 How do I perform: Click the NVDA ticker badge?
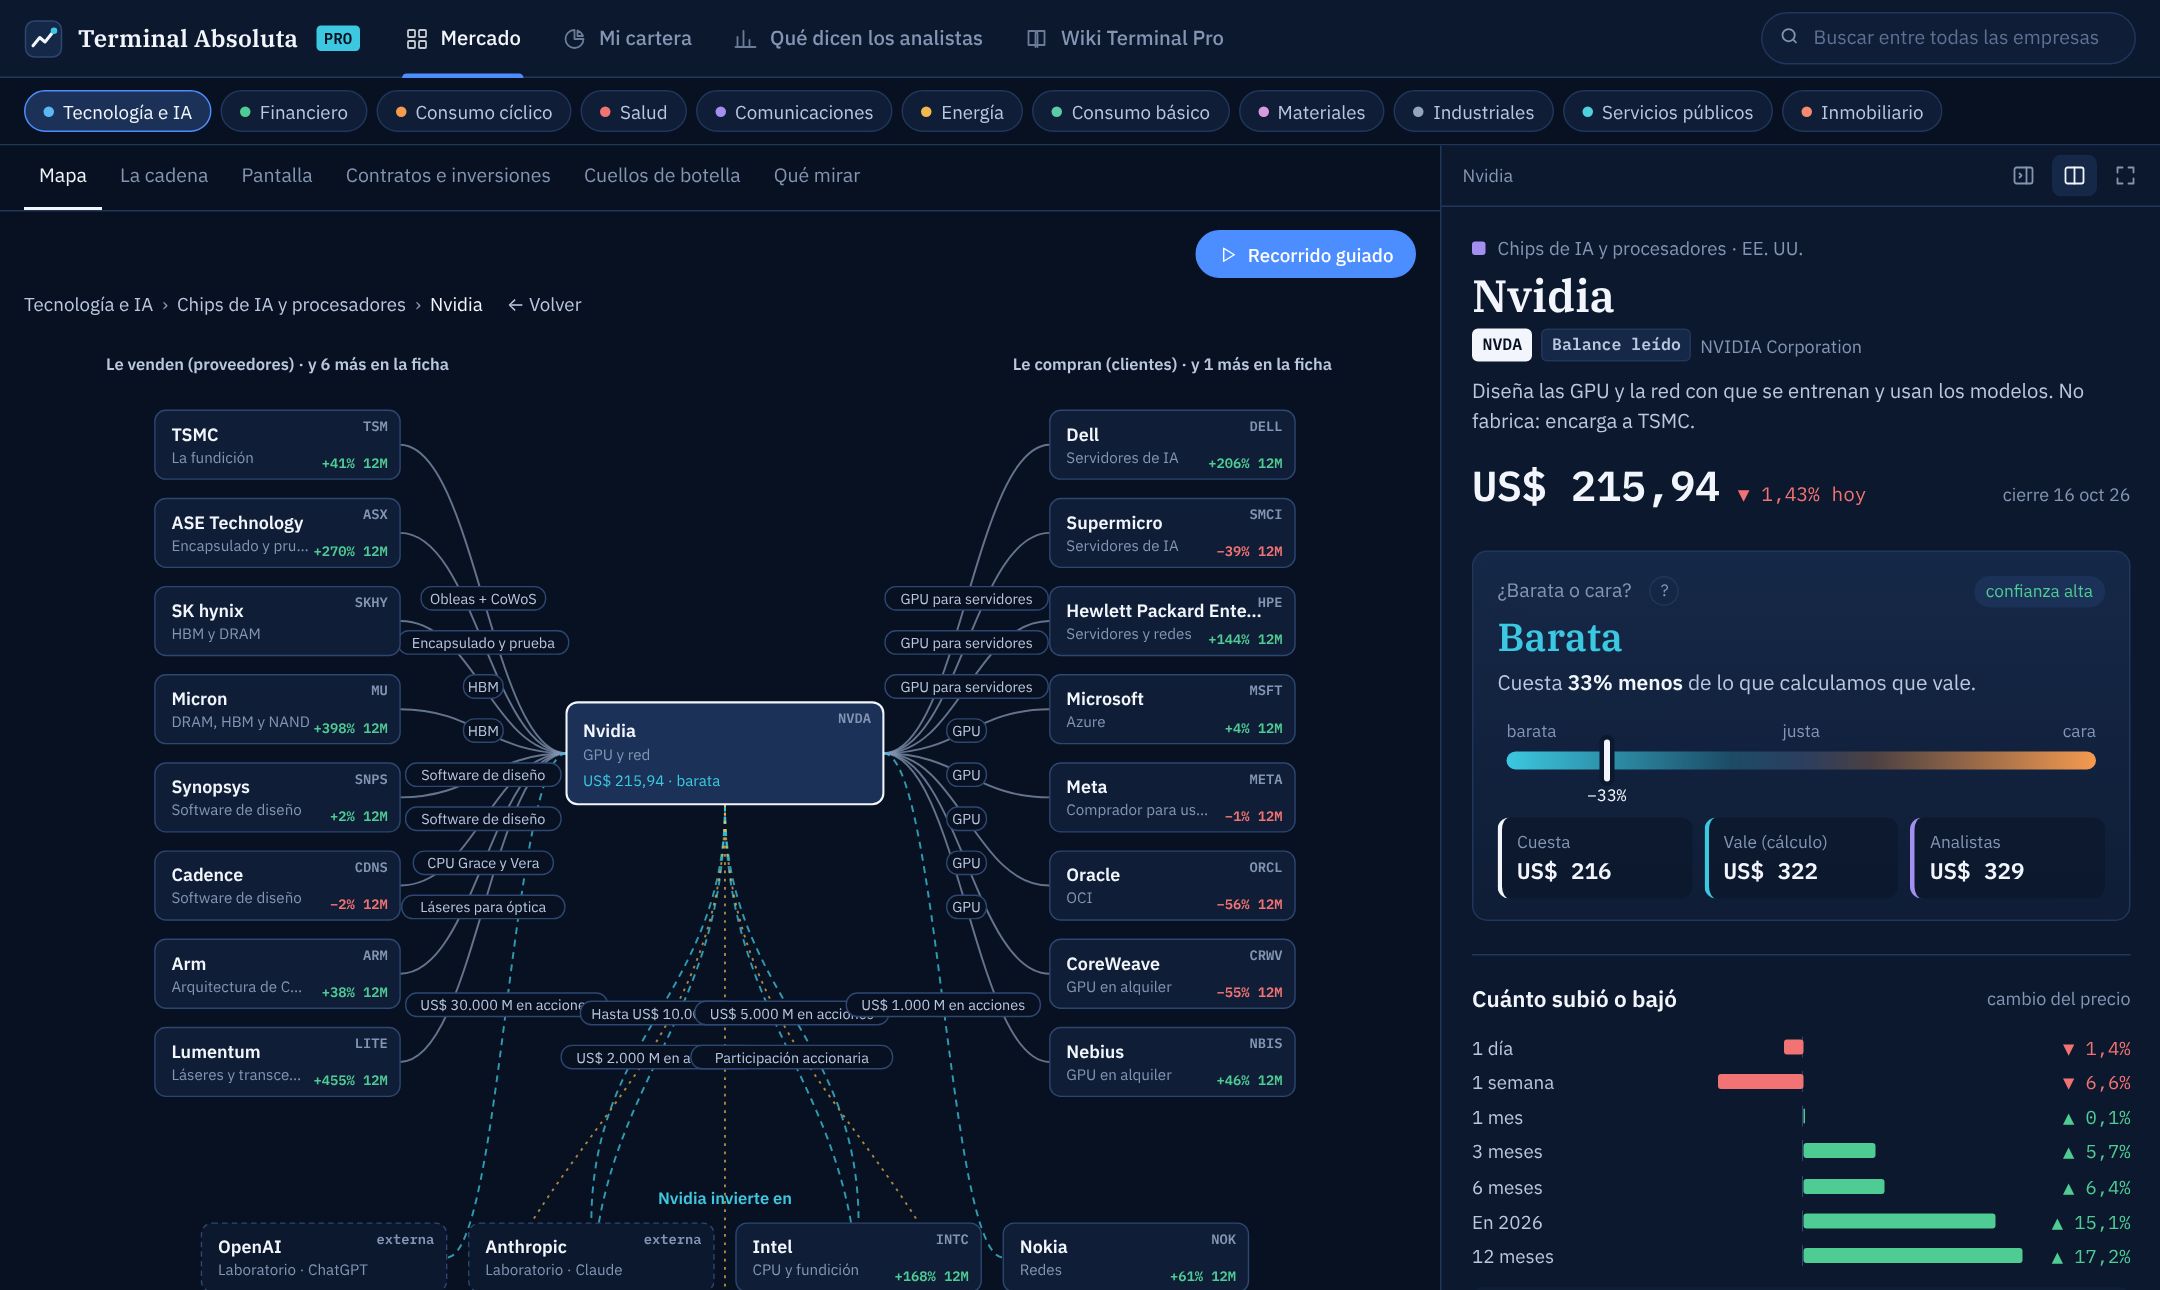tap(1502, 344)
